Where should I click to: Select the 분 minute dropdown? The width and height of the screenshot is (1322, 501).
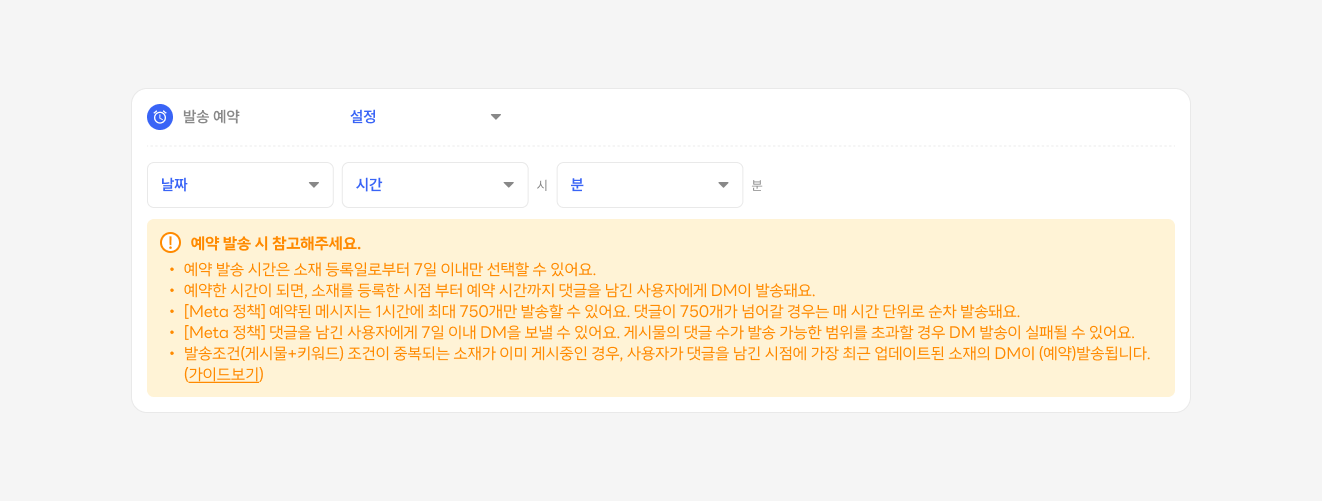(x=649, y=185)
